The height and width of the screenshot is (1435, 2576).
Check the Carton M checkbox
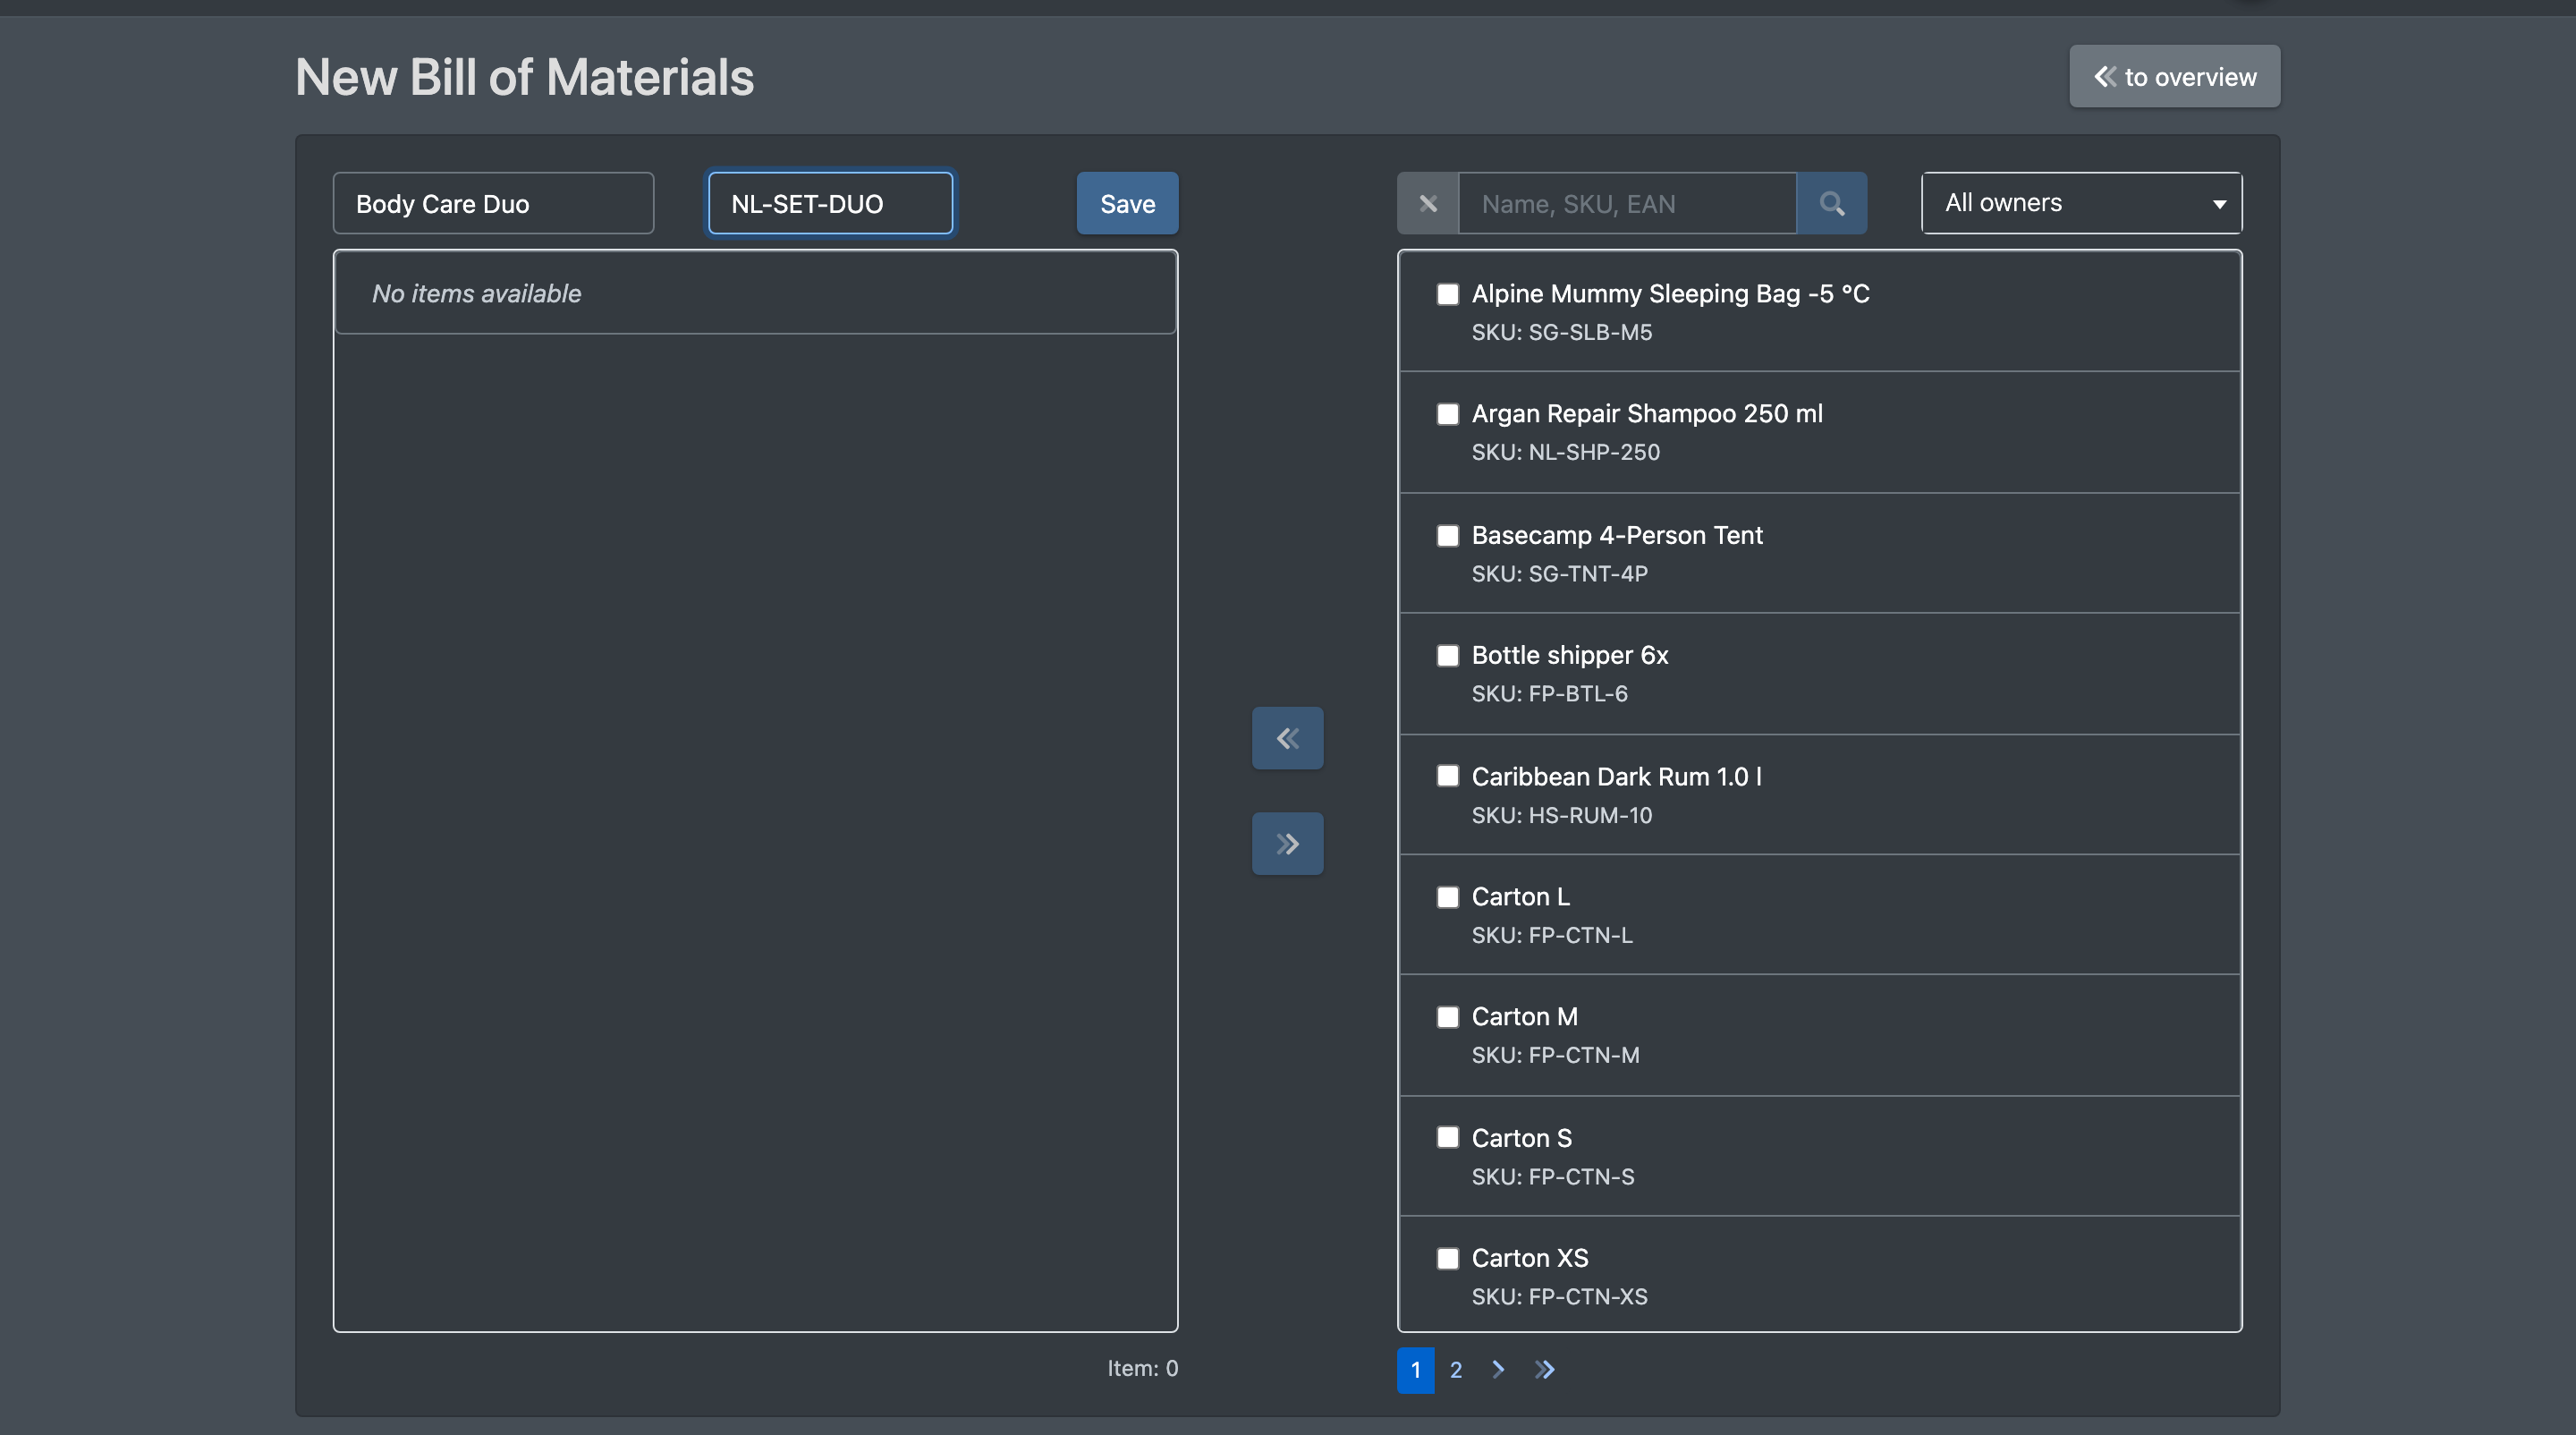click(1448, 1017)
